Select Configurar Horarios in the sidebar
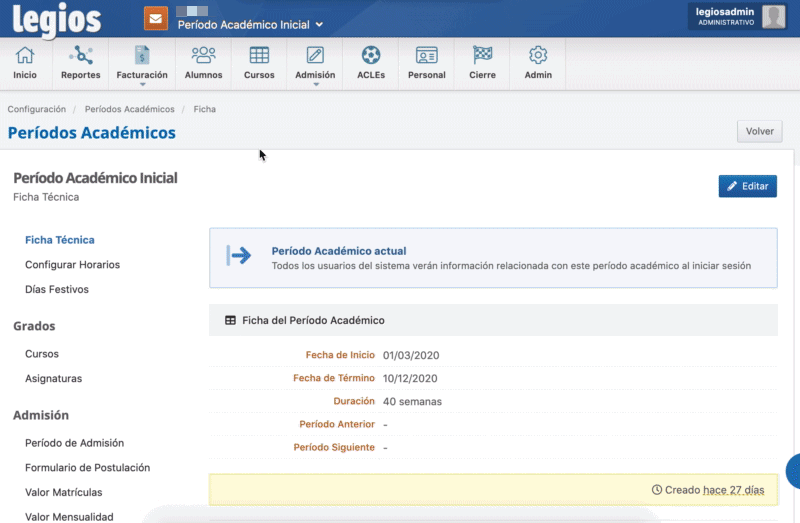Image resolution: width=800 pixels, height=523 pixels. click(72, 265)
